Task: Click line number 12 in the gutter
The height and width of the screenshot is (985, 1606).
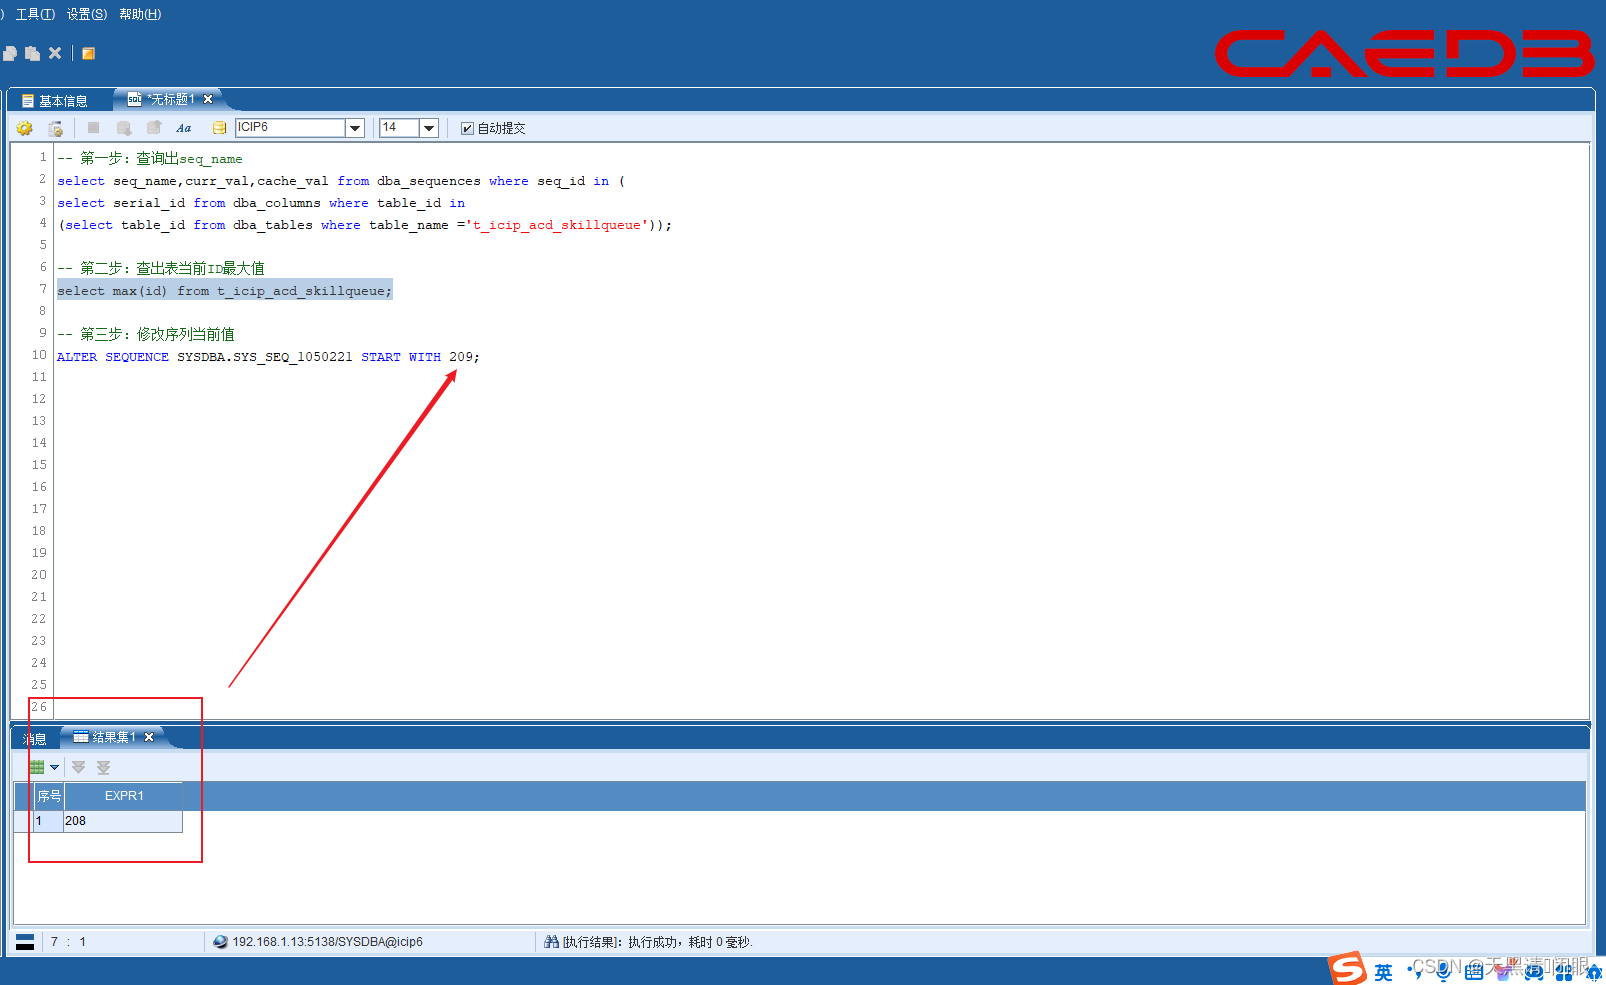Action: [39, 399]
